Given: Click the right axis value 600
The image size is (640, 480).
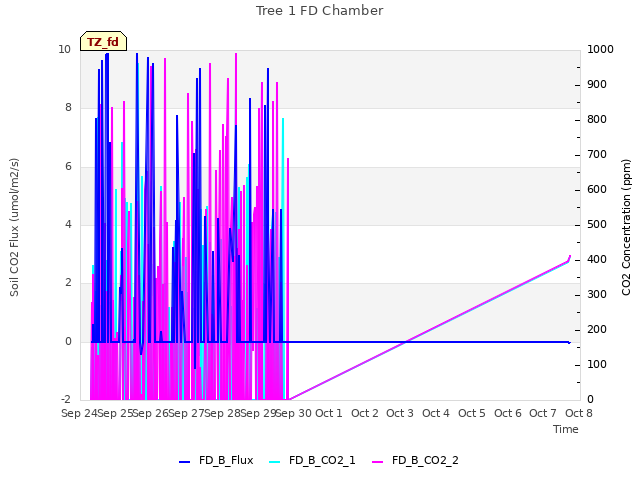Looking at the screenshot, I should point(597,189).
